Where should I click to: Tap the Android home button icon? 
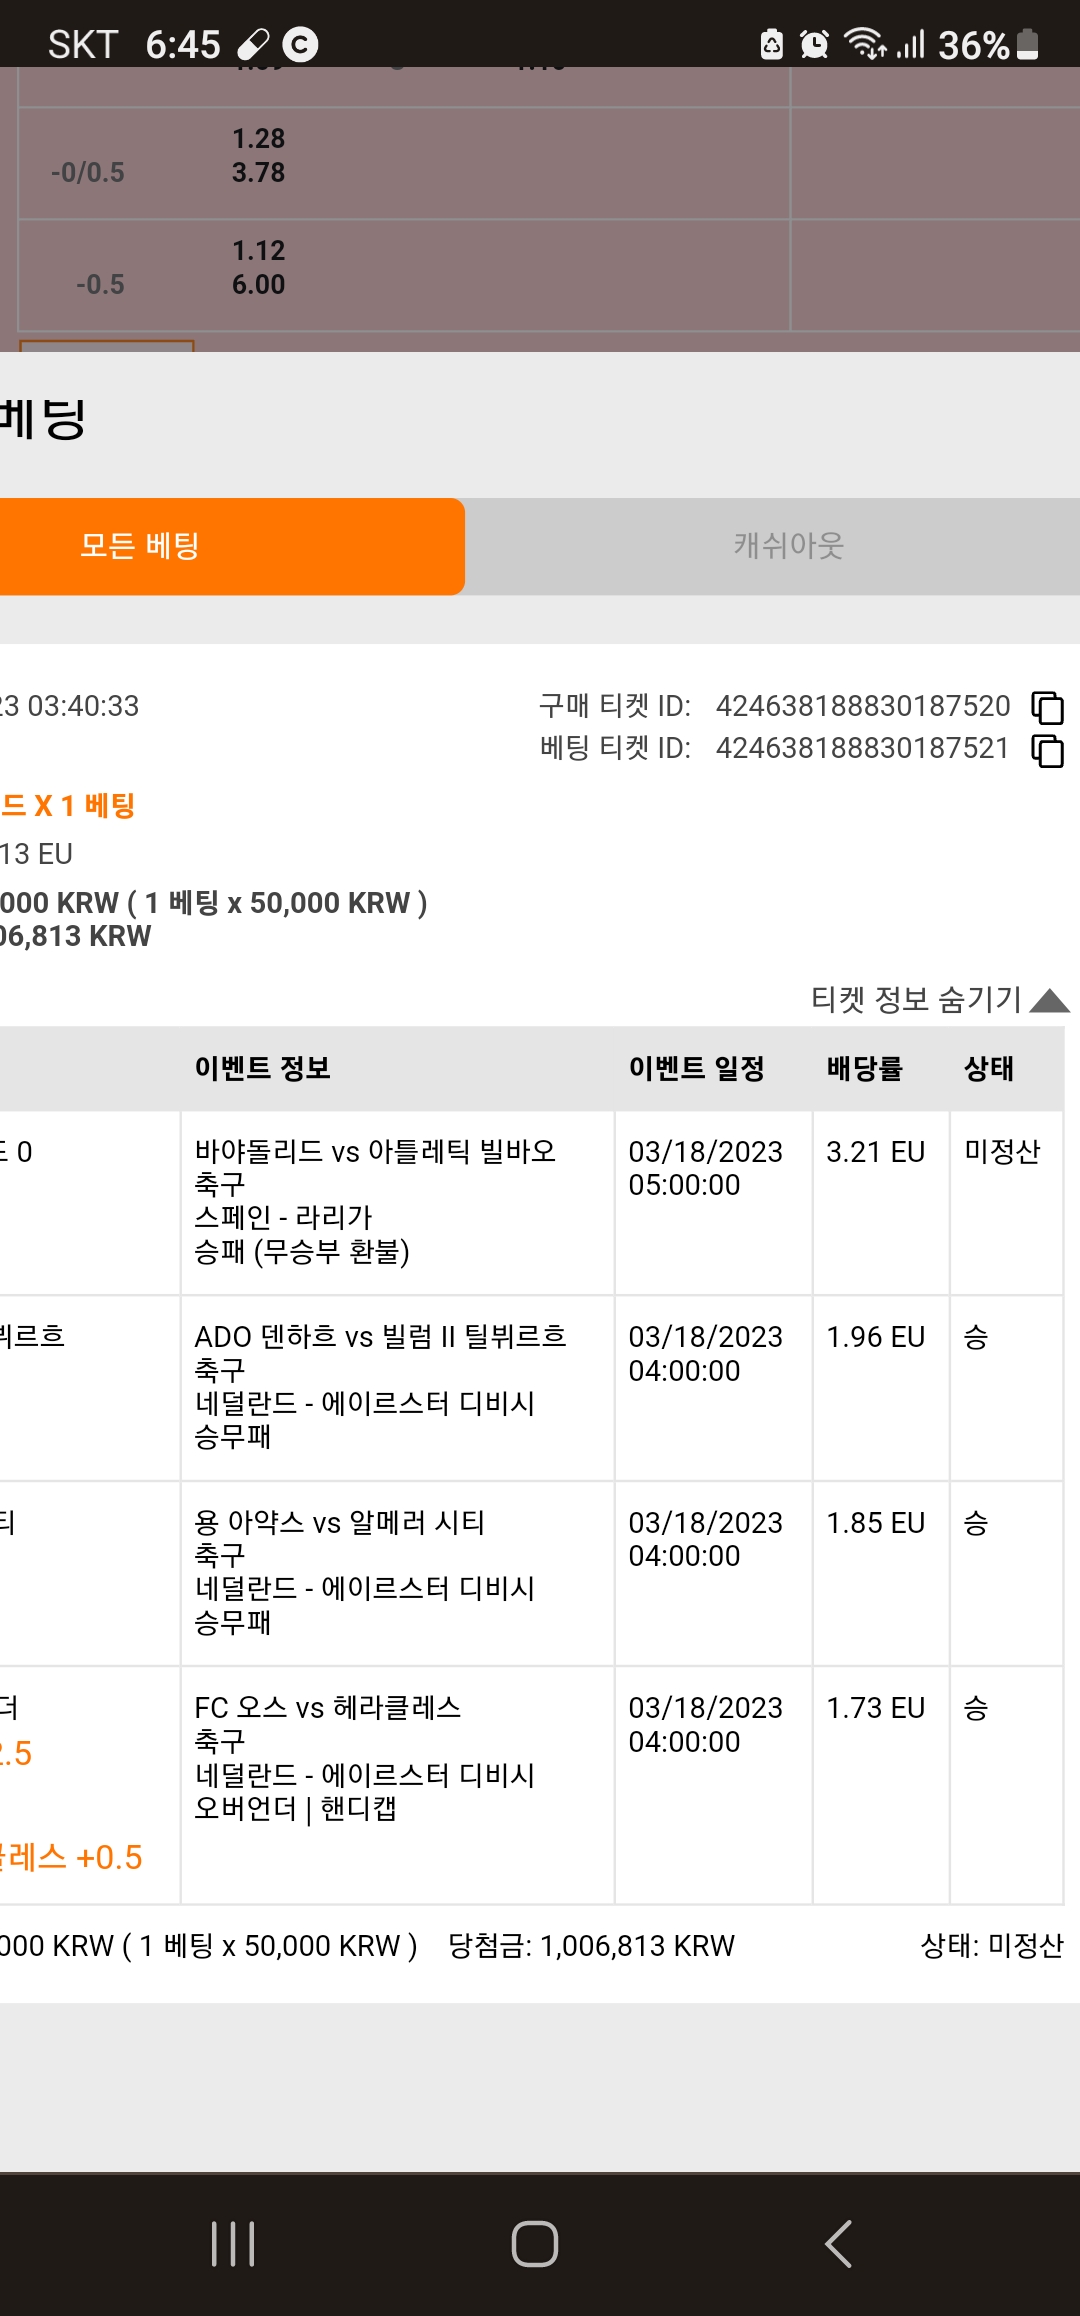(x=535, y=2244)
